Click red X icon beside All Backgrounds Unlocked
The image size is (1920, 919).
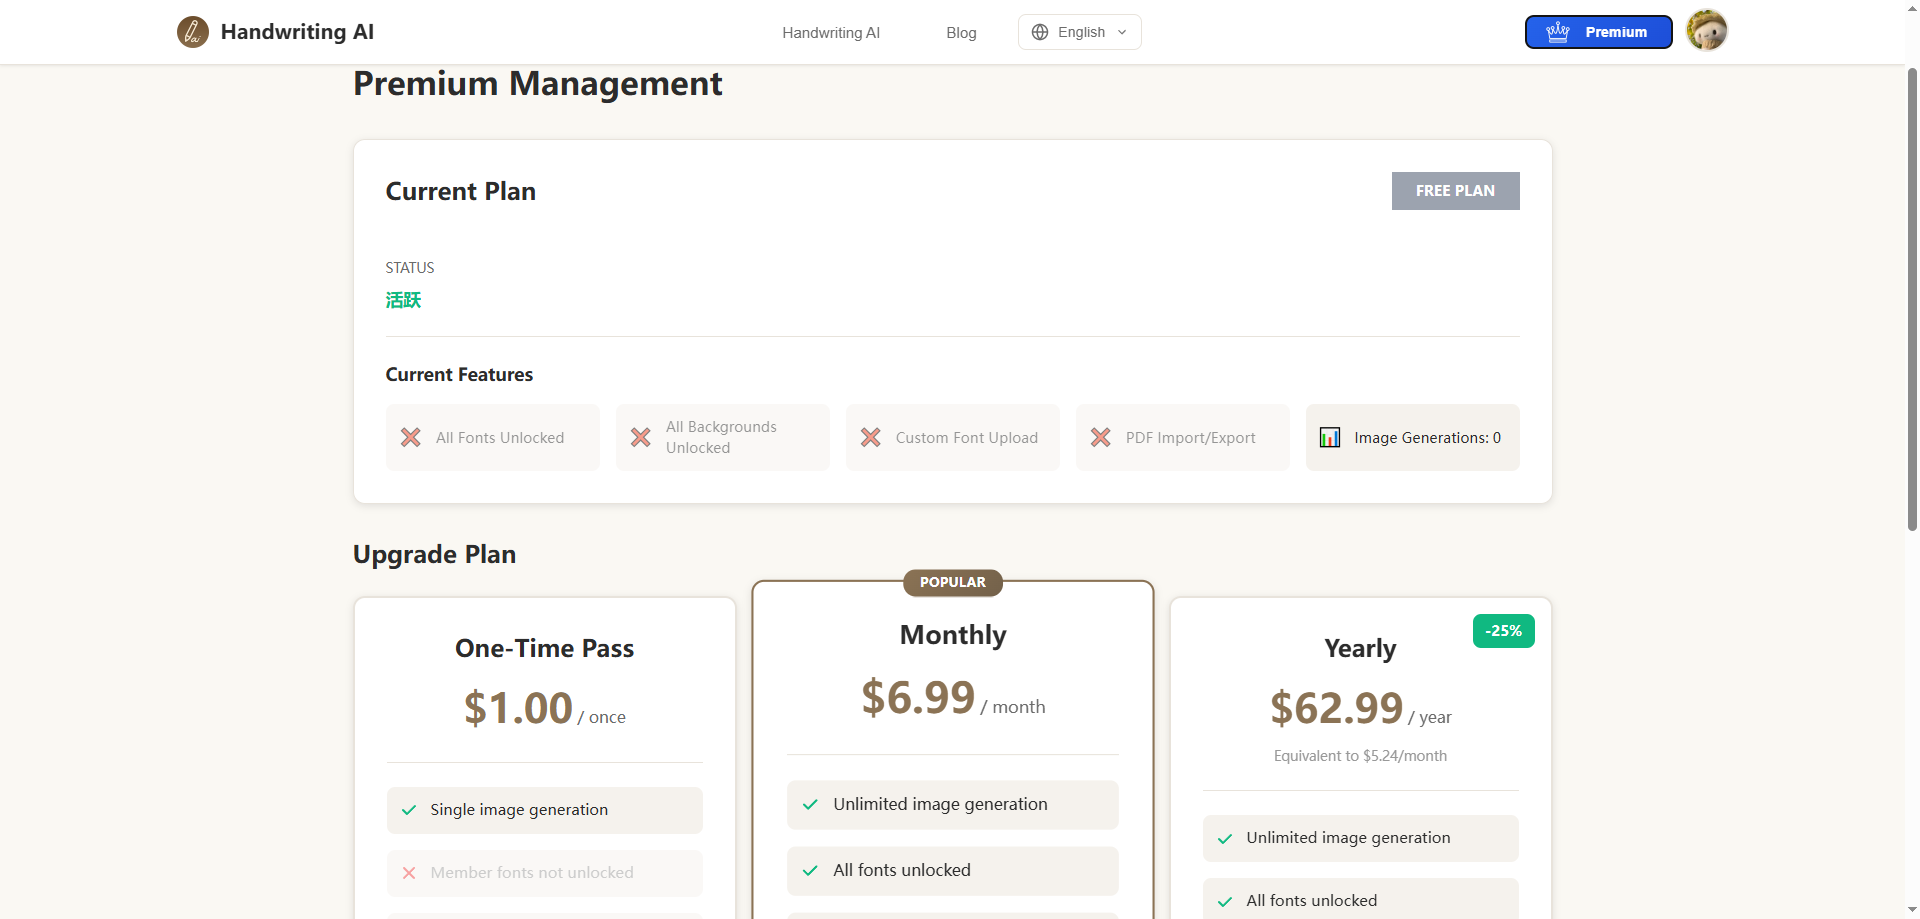(x=641, y=437)
